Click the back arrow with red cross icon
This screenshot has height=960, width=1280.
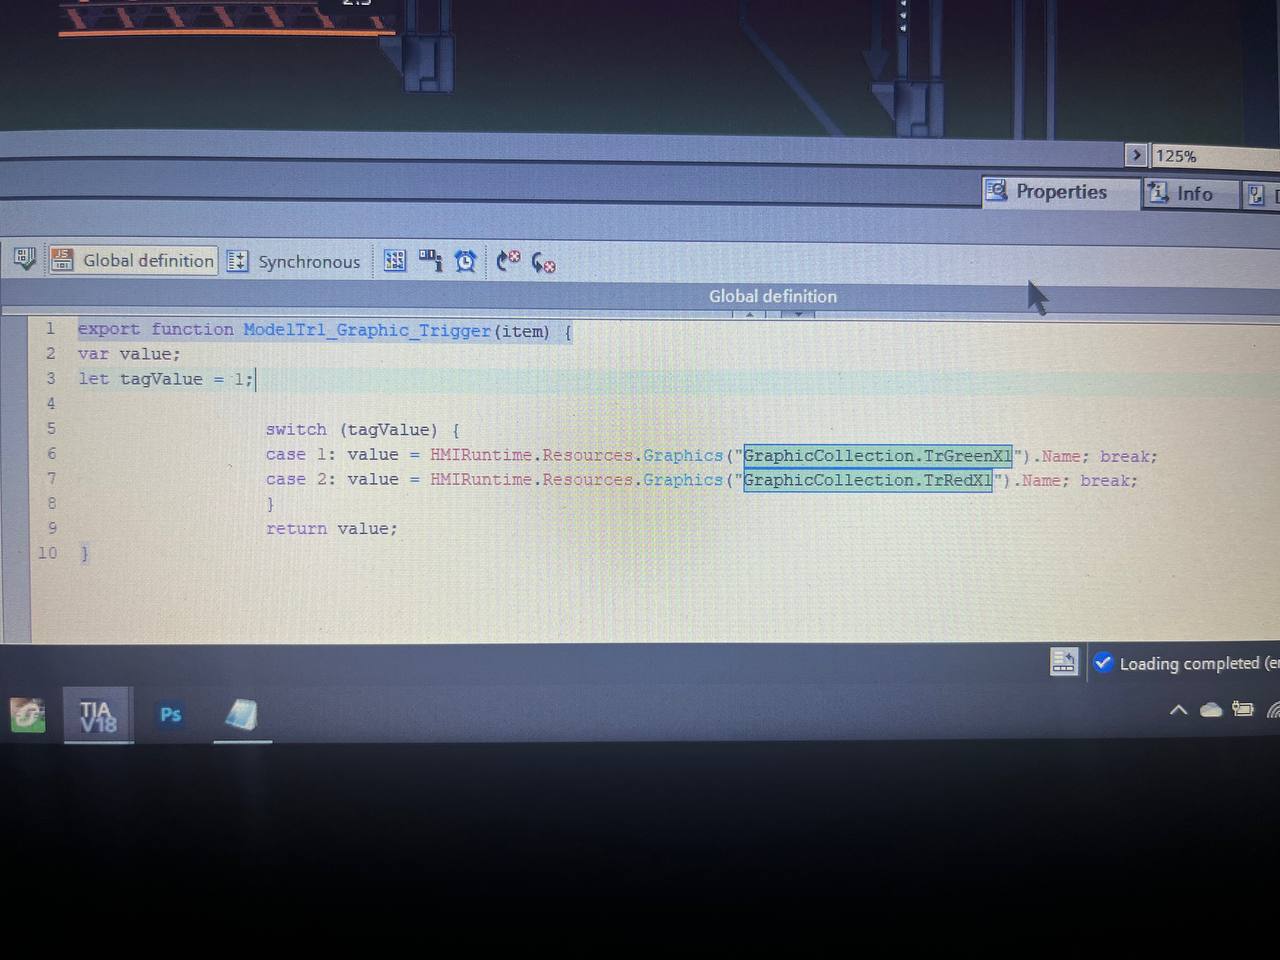[543, 262]
